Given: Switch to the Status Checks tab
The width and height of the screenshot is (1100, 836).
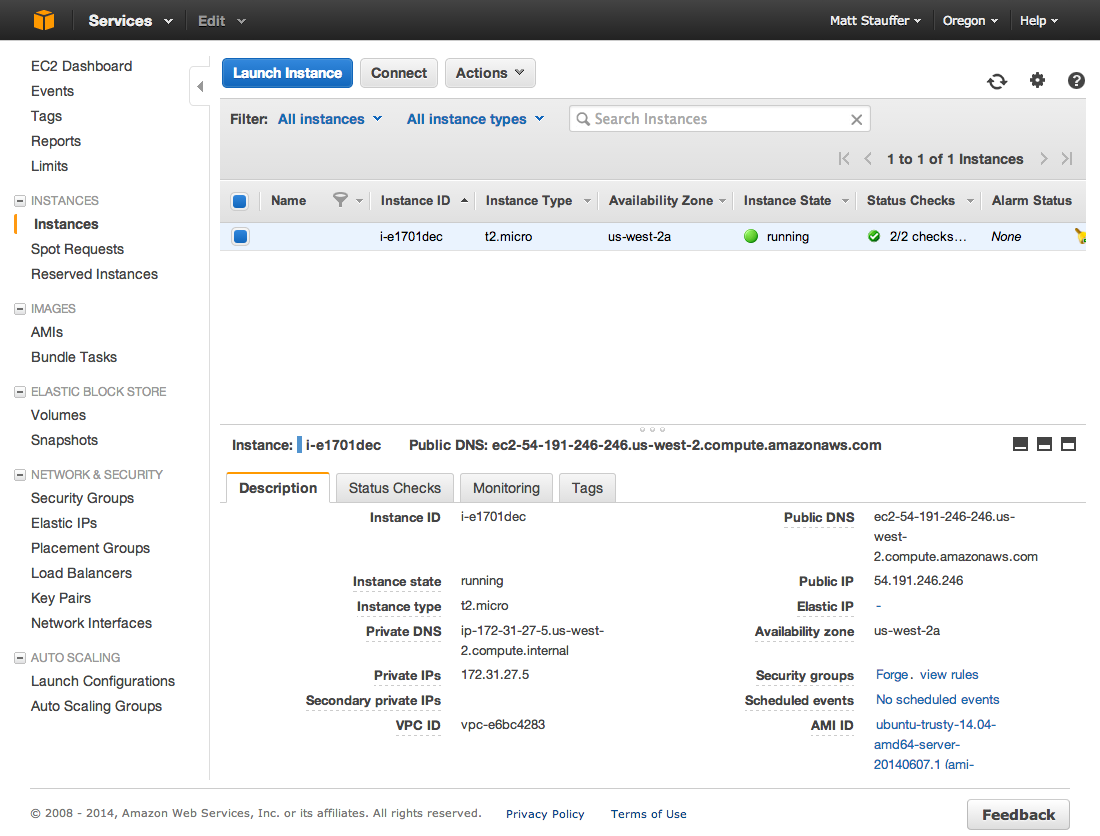Looking at the screenshot, I should [395, 488].
